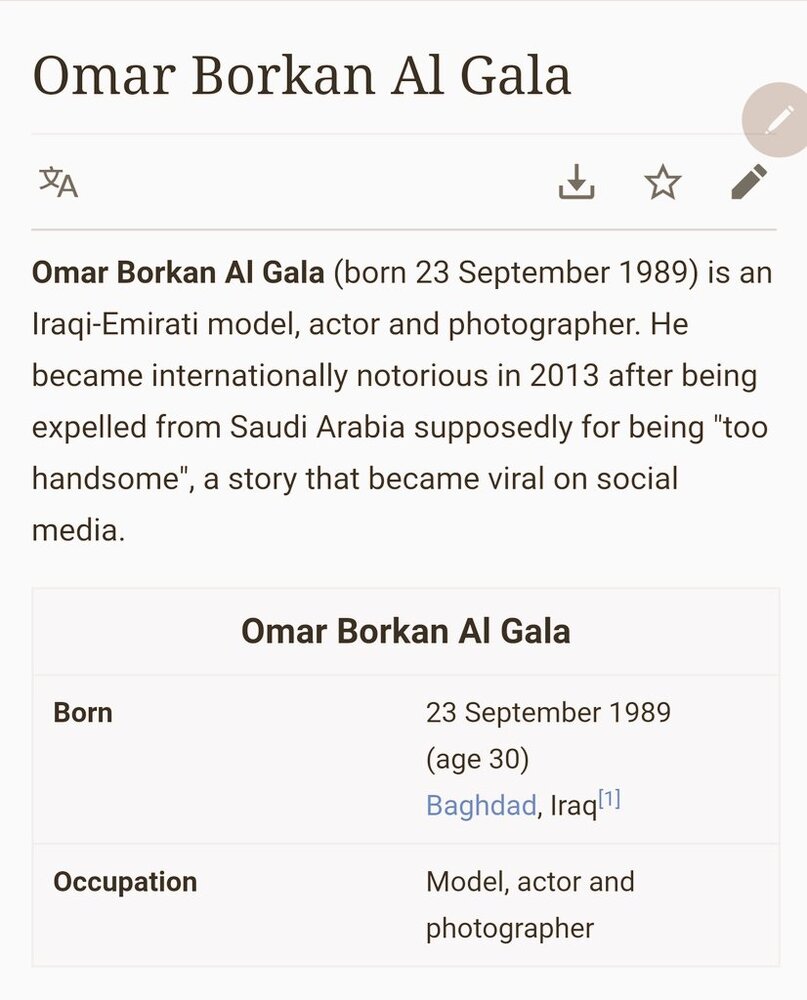This screenshot has height=1000, width=807.
Task: Click birth date in infobox
Action: point(548,713)
